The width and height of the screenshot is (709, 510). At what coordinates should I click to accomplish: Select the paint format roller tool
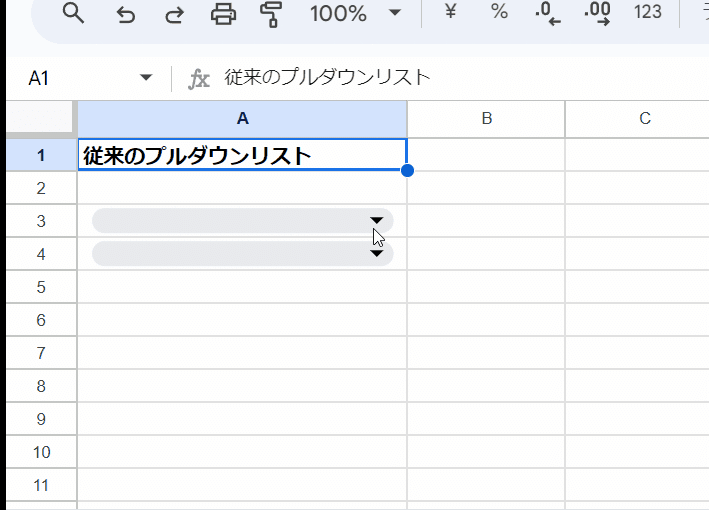point(271,14)
